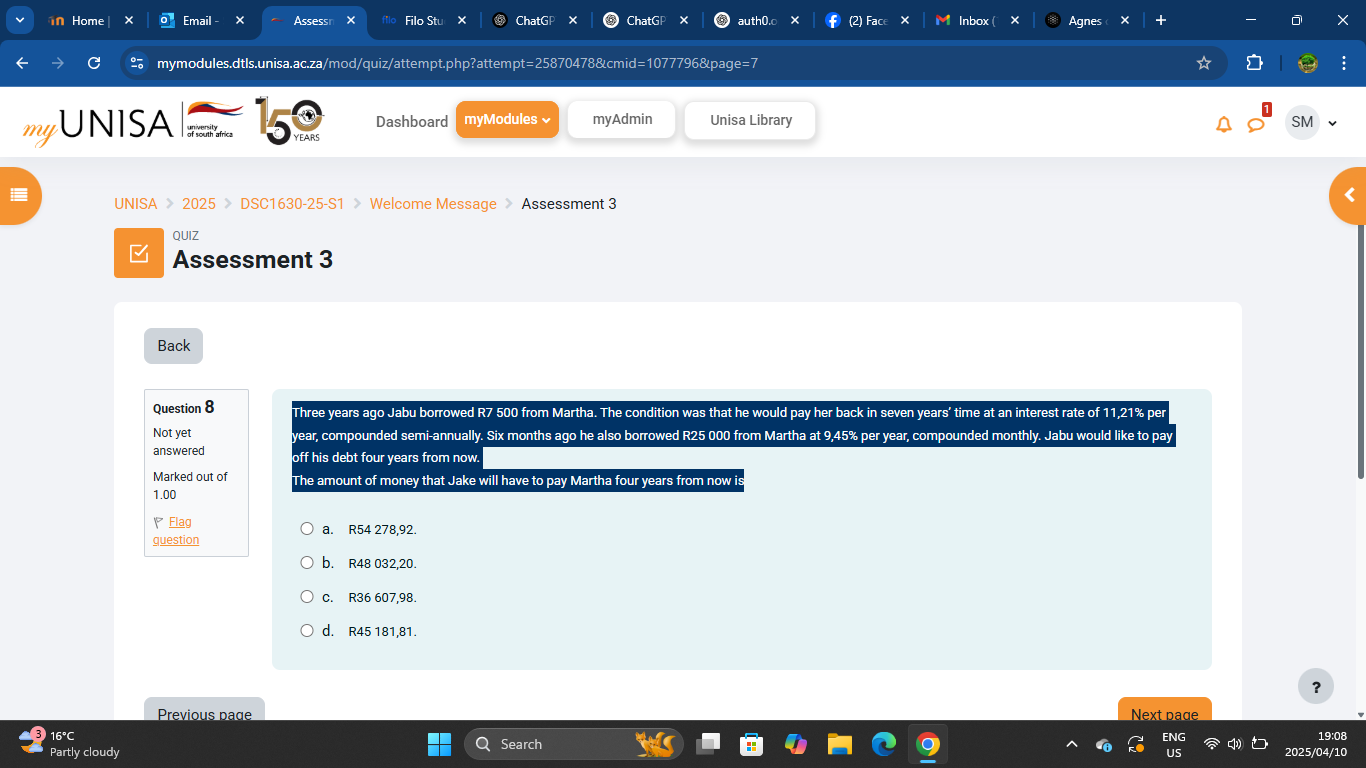Choose option d, R45 181,81
The width and height of the screenshot is (1366, 768).
307,630
